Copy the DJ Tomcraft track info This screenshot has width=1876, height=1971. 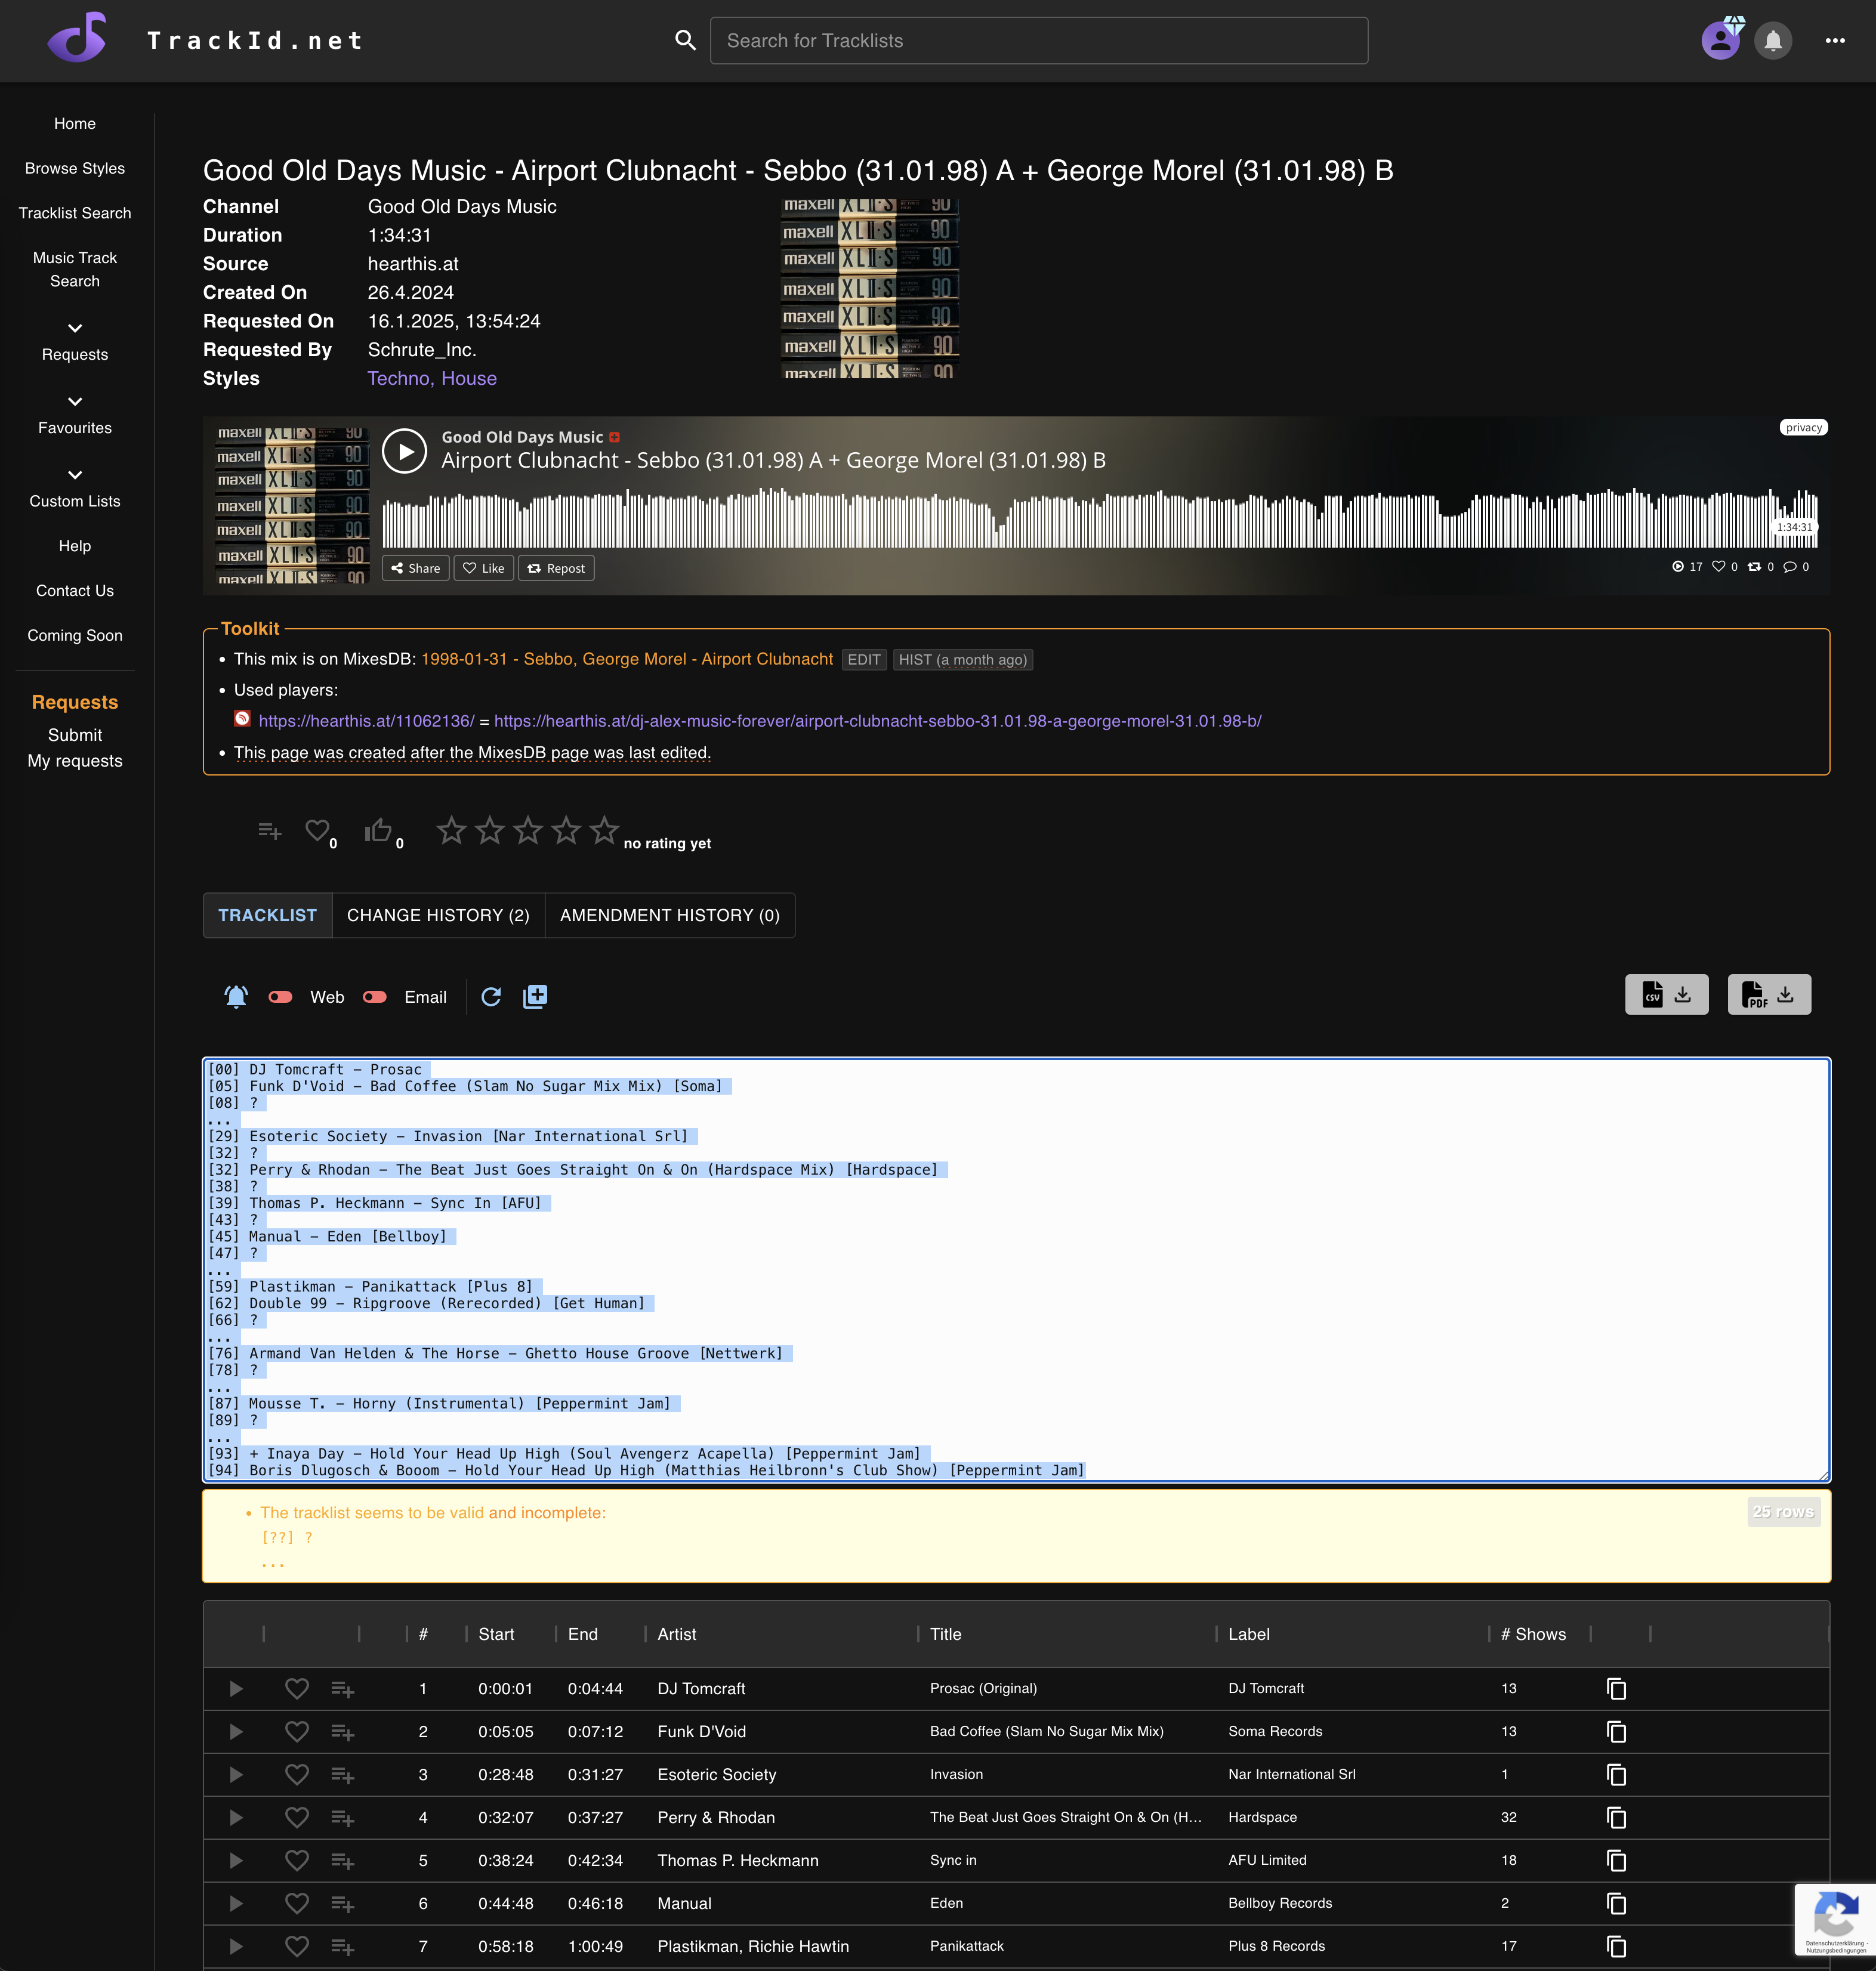[x=1616, y=1688]
